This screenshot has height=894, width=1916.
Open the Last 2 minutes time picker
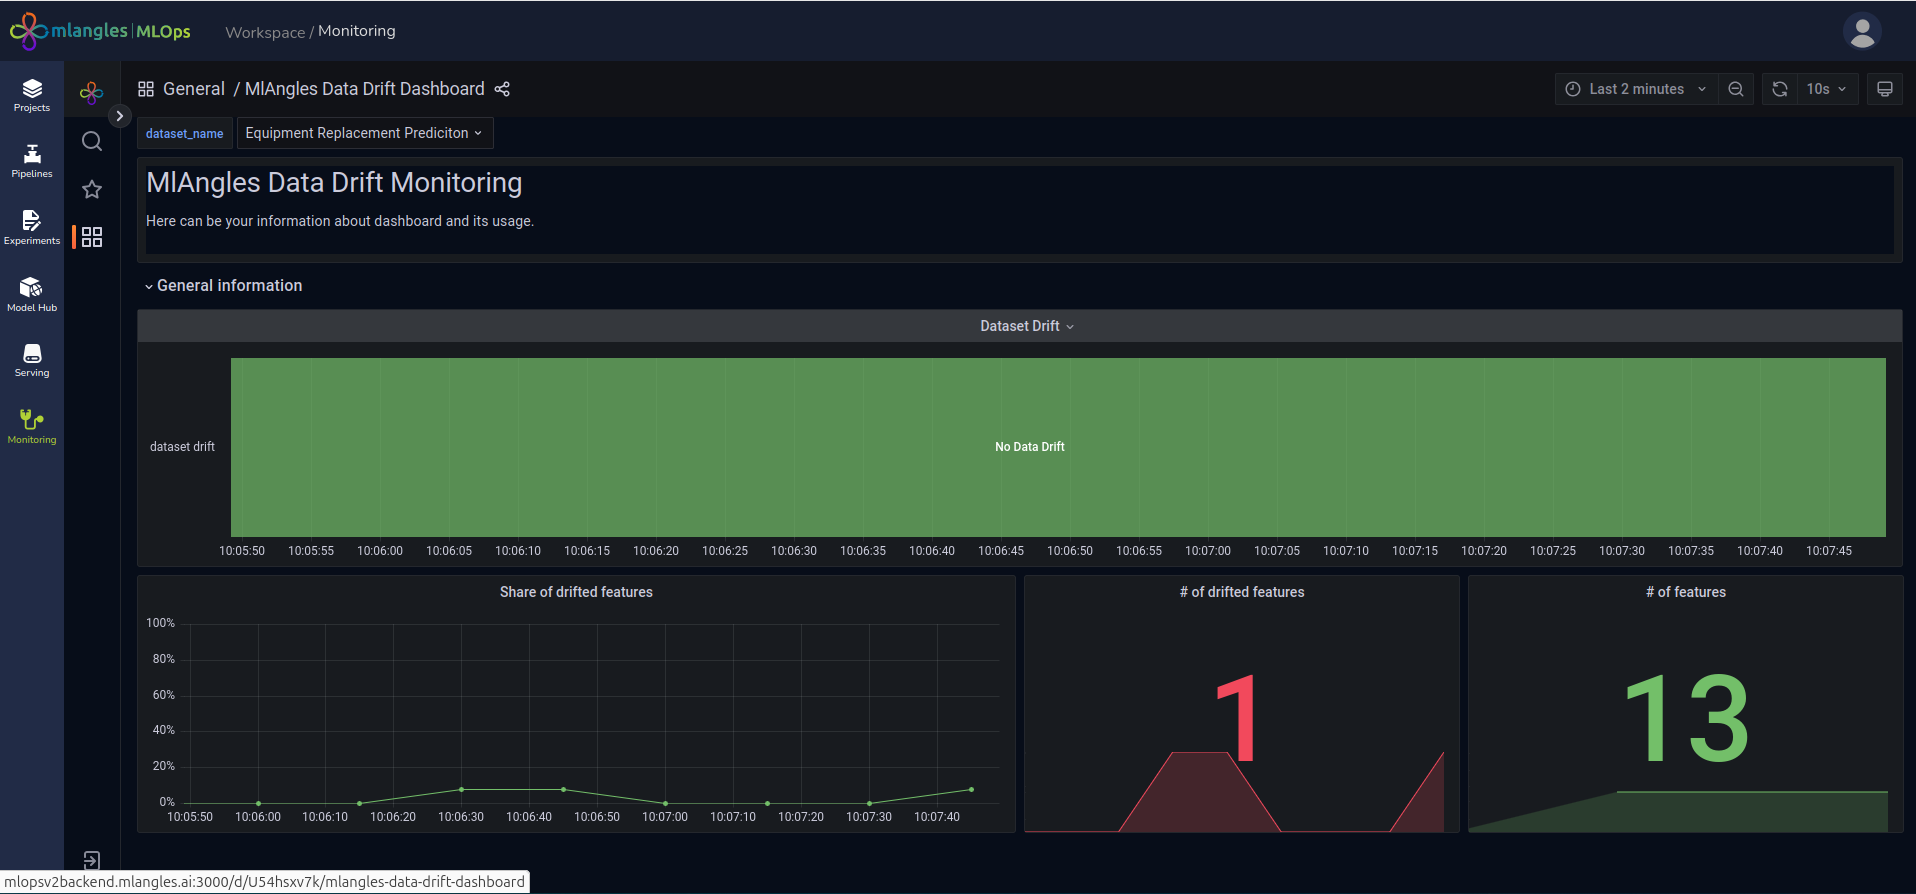1635,89
